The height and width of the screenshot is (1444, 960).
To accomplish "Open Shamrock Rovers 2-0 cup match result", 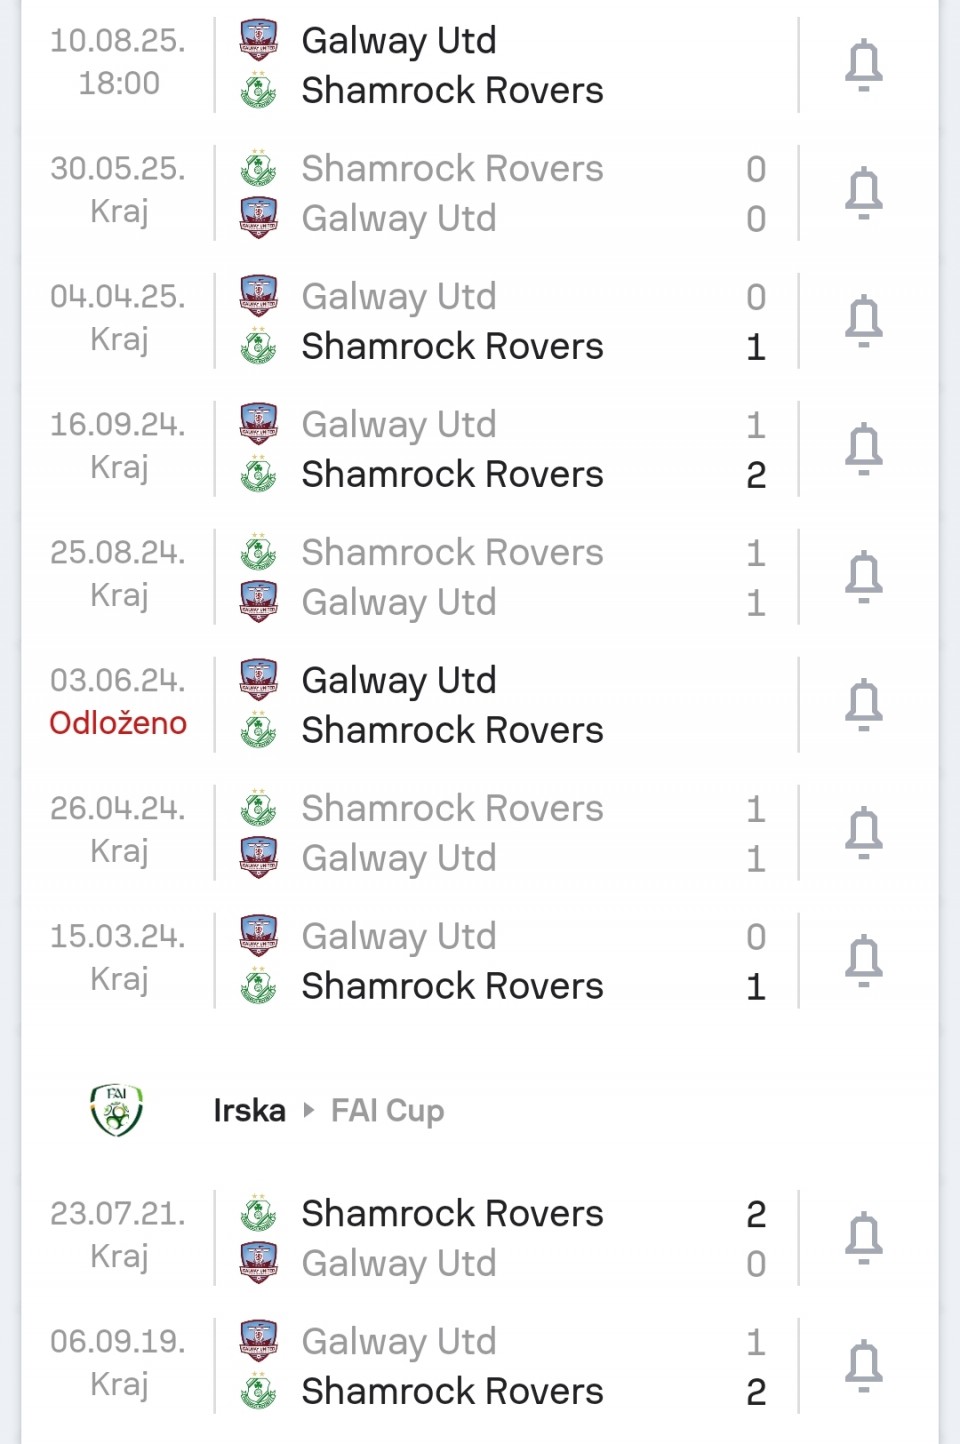I will click(x=480, y=1239).
